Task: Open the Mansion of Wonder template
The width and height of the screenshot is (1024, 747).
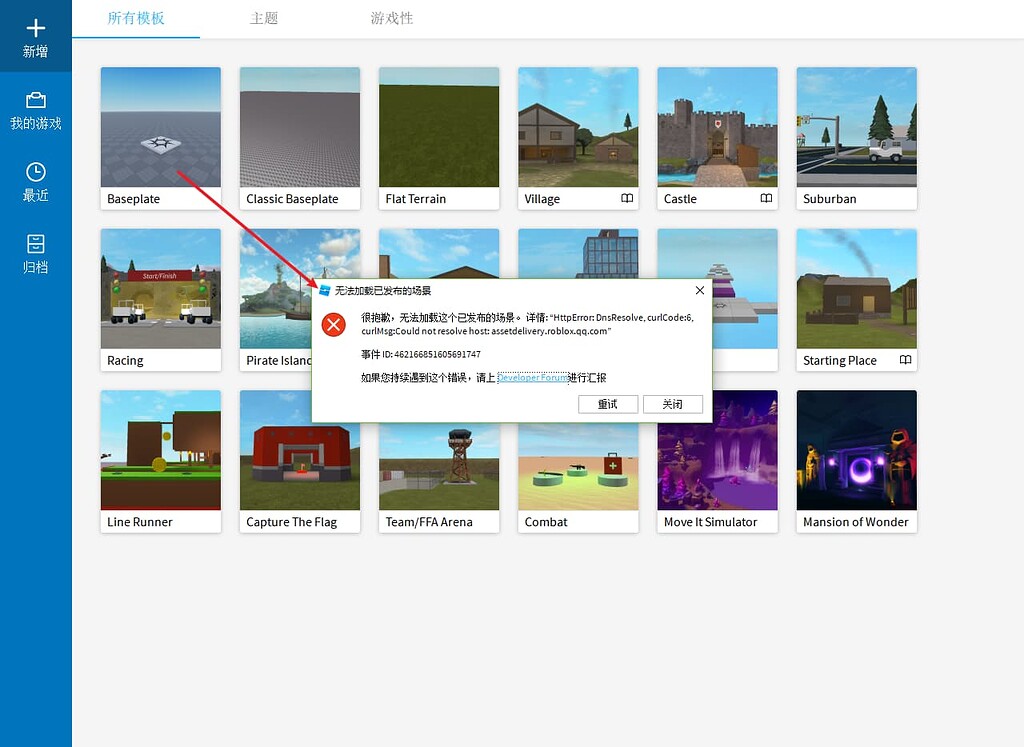Action: (856, 450)
